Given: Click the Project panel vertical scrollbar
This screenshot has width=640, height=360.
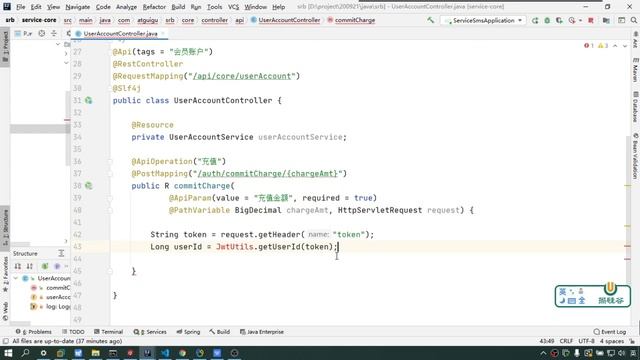Looking at the screenshot, I should tap(67, 129).
